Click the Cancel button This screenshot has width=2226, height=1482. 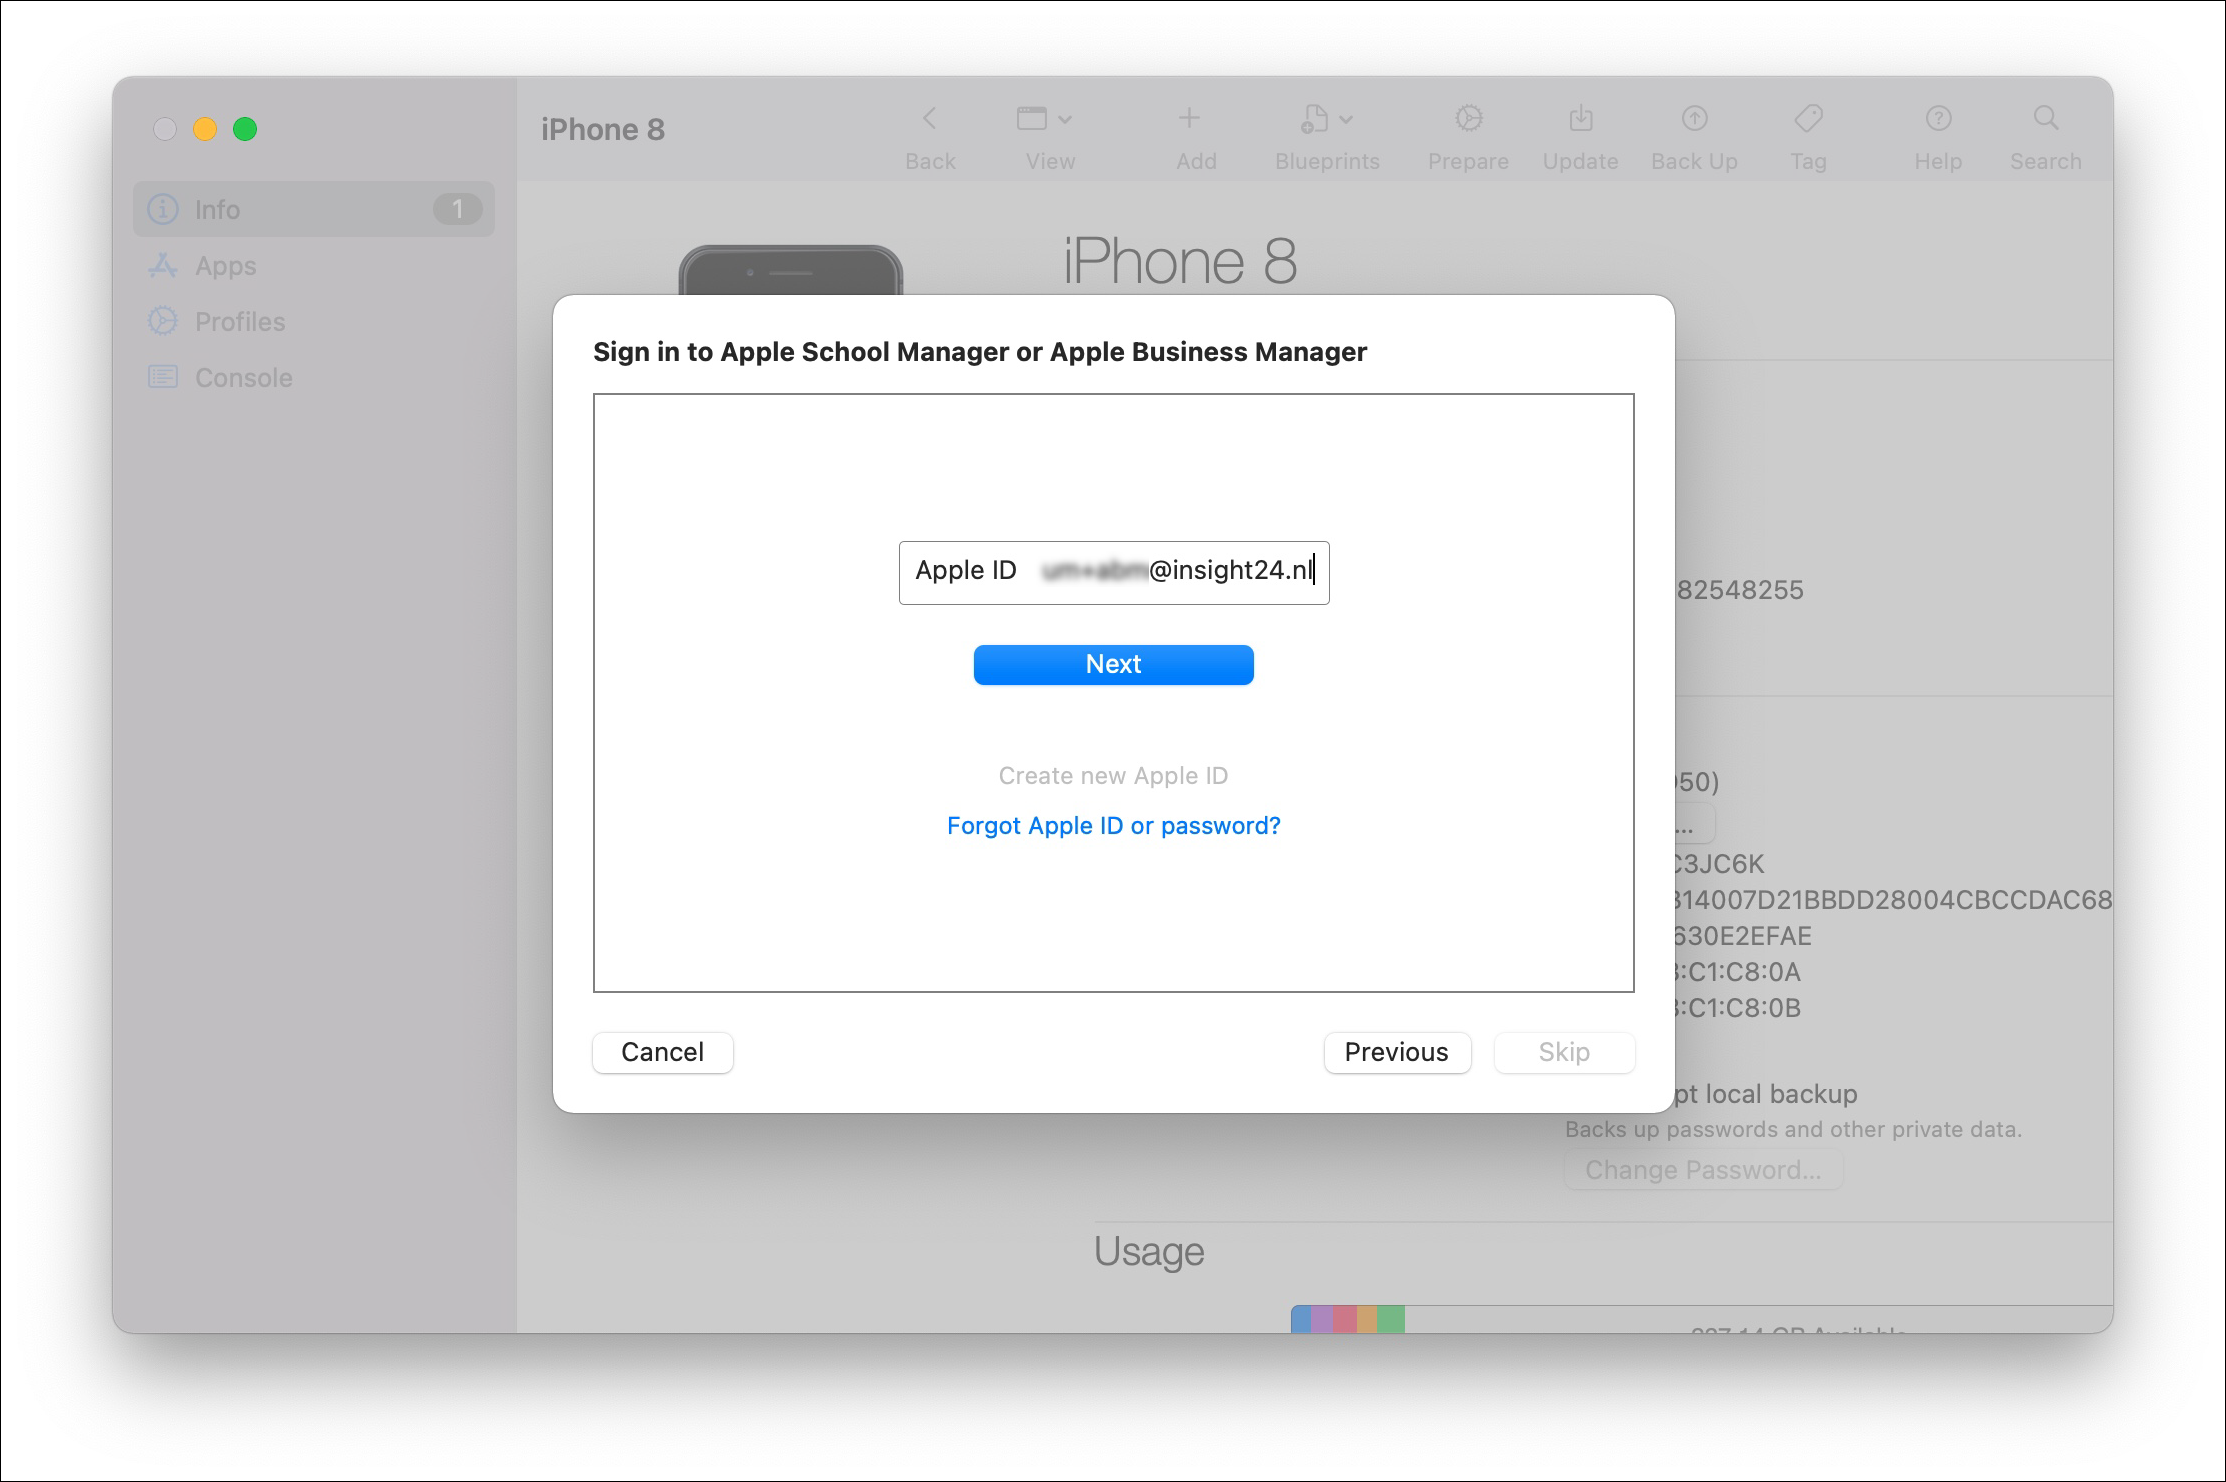pyautogui.click(x=662, y=1052)
